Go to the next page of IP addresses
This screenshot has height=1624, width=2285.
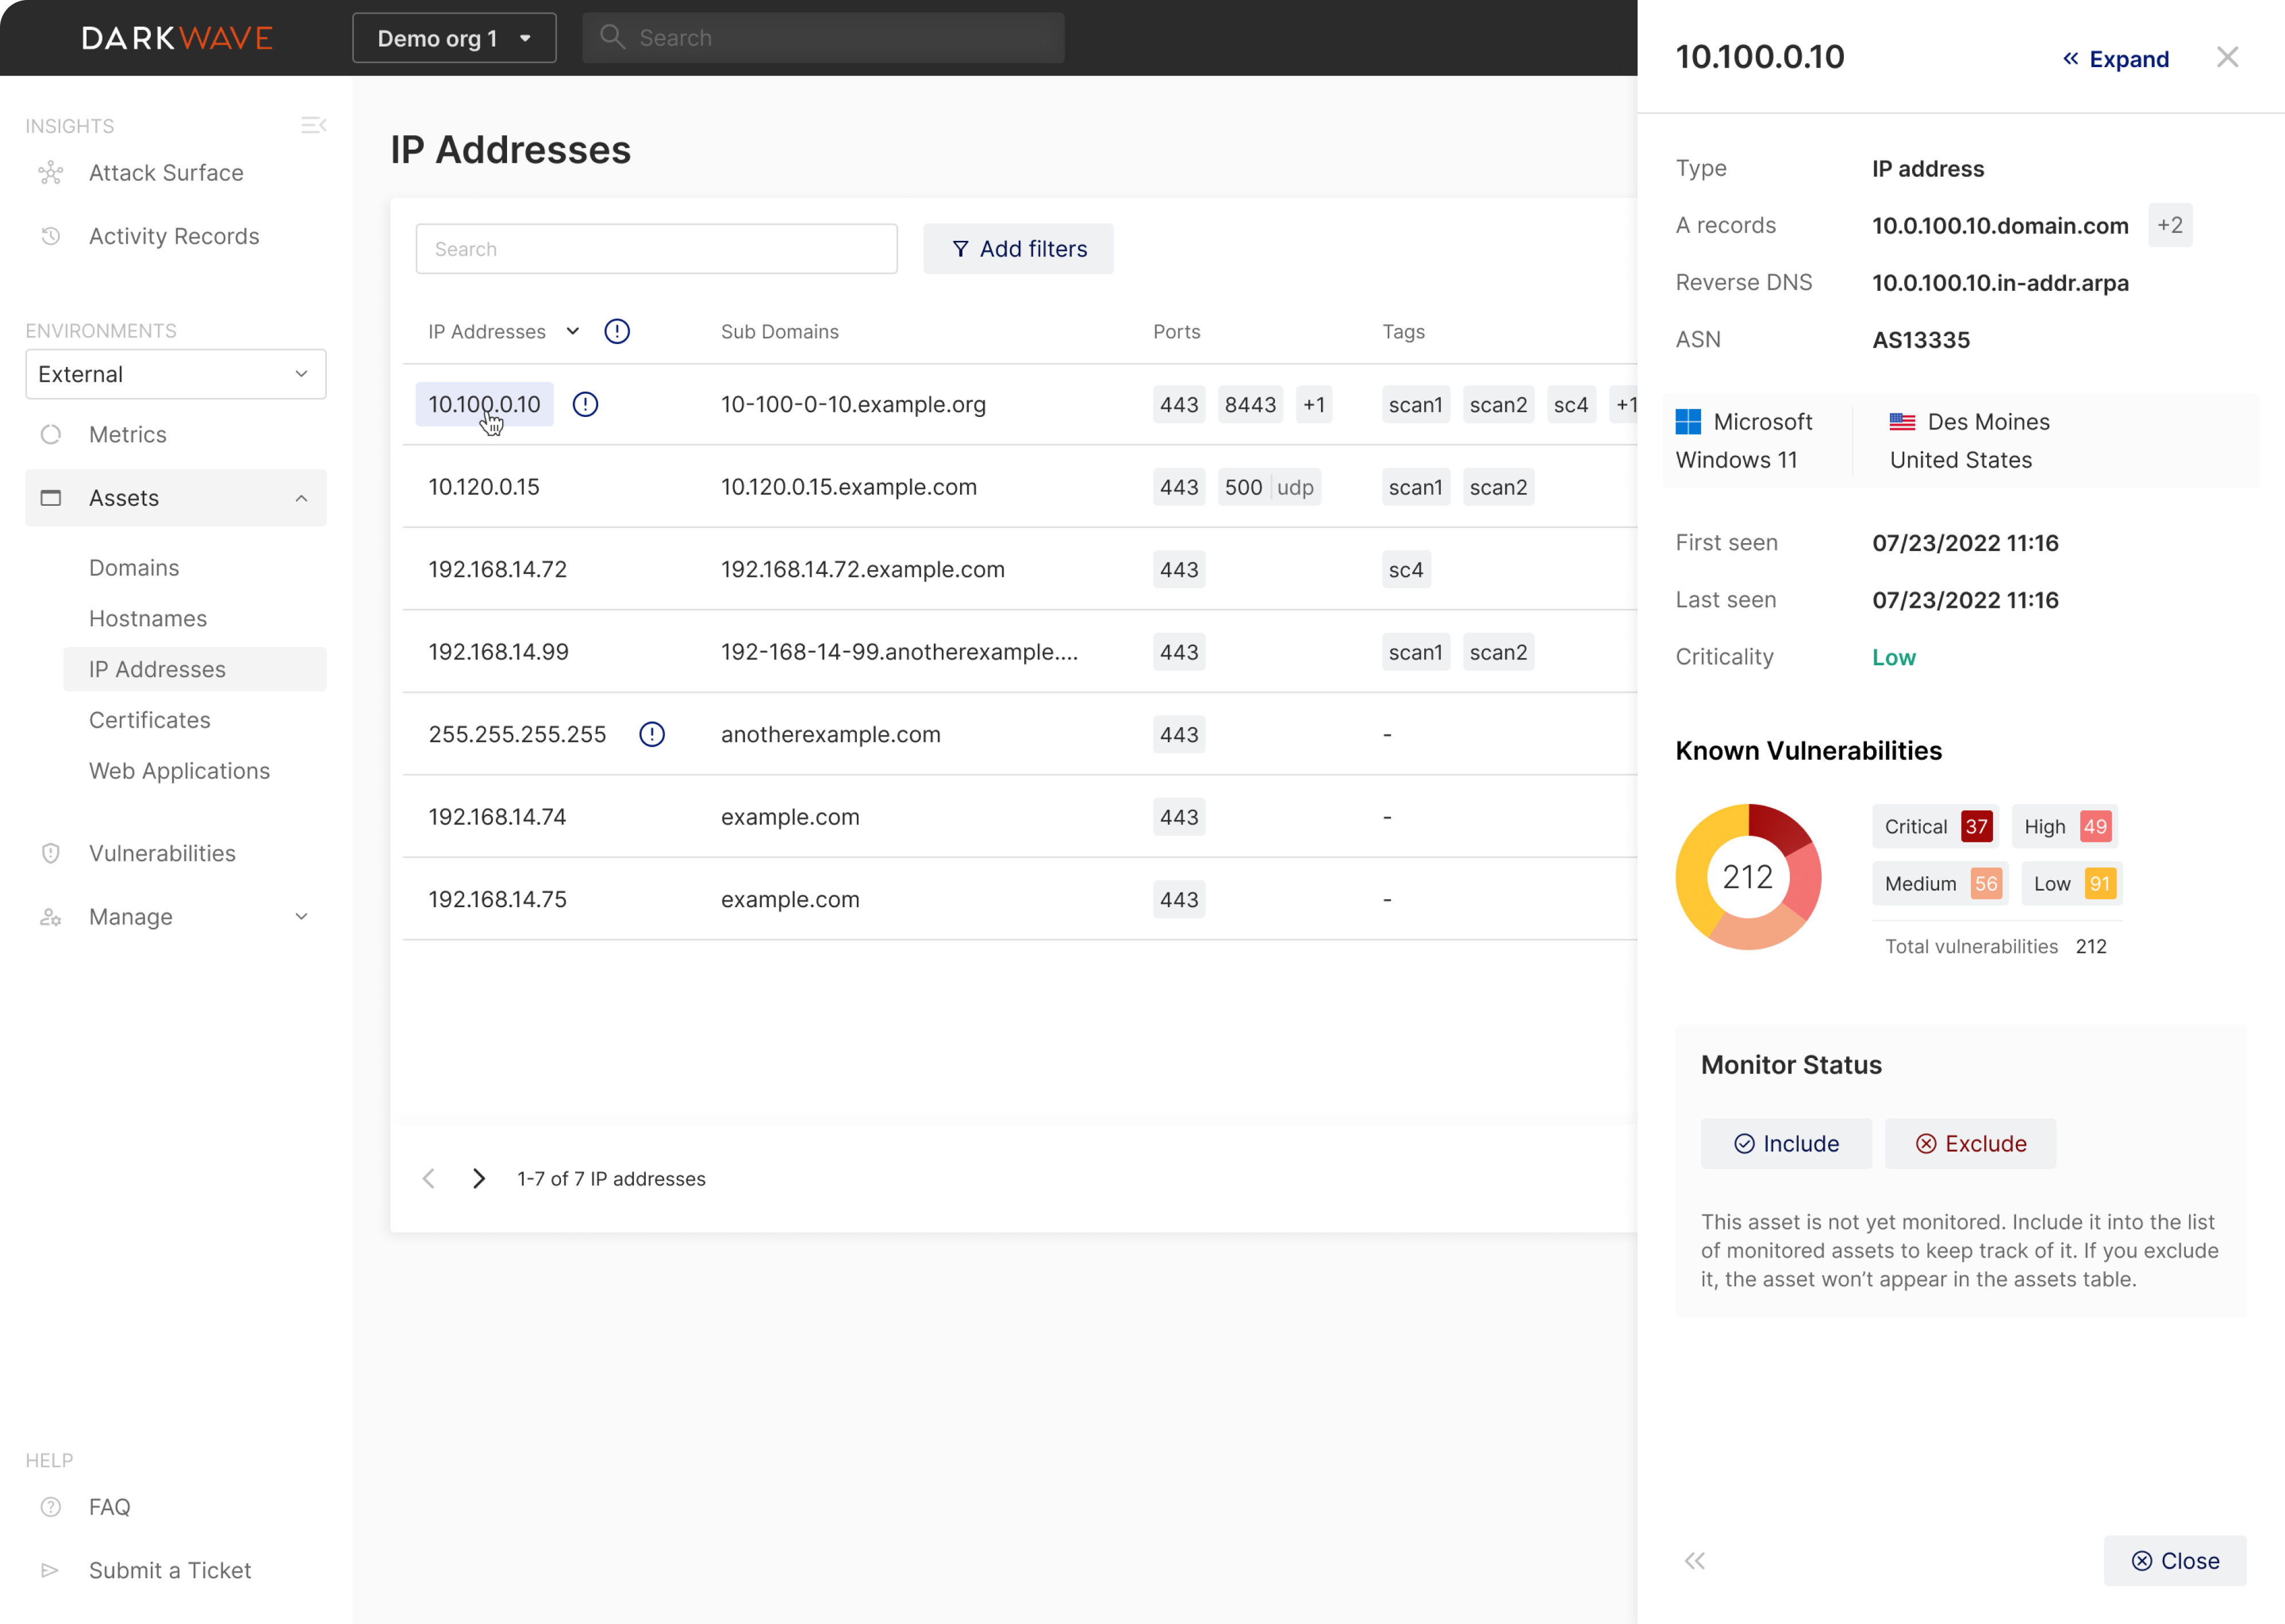[x=478, y=1178]
